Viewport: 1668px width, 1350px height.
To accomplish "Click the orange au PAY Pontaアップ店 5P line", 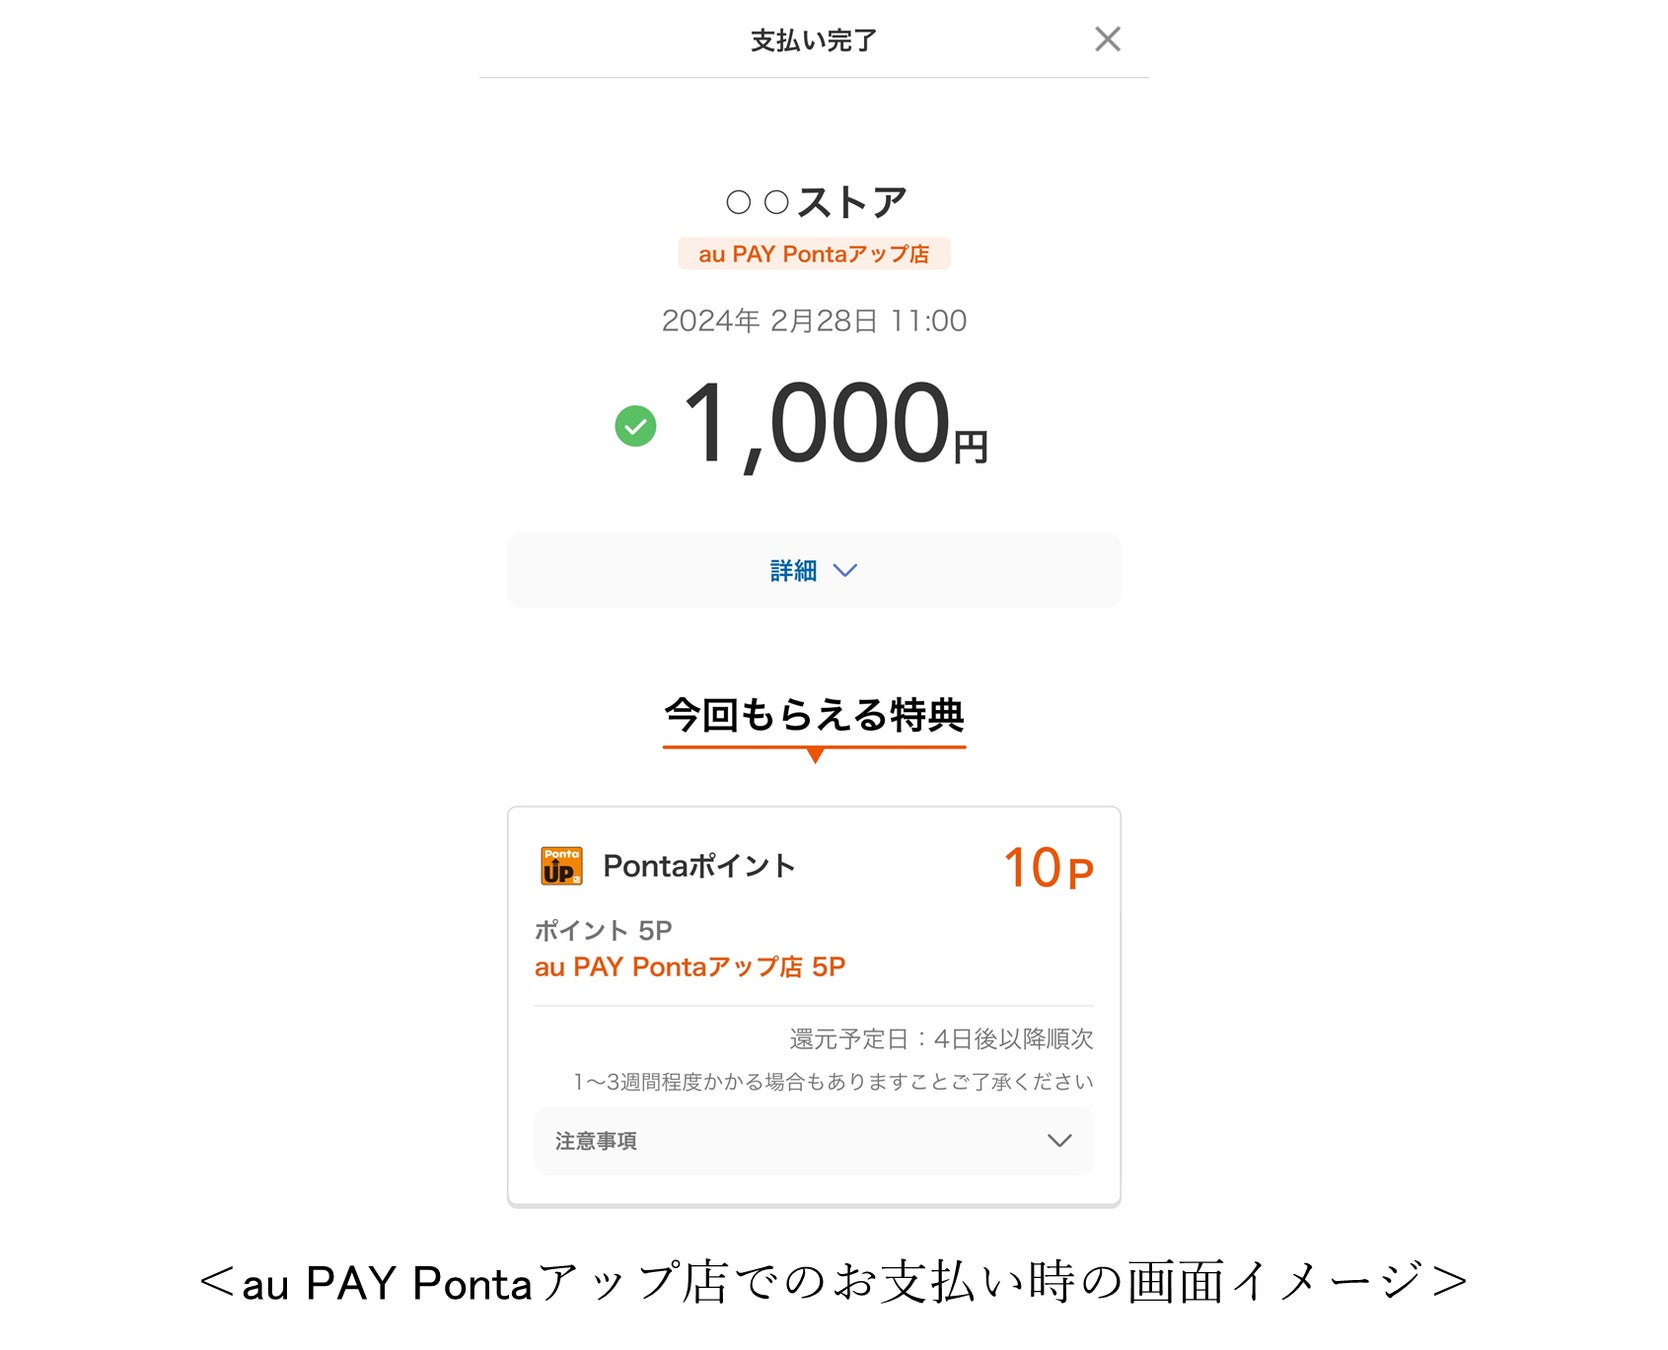I will (x=689, y=967).
